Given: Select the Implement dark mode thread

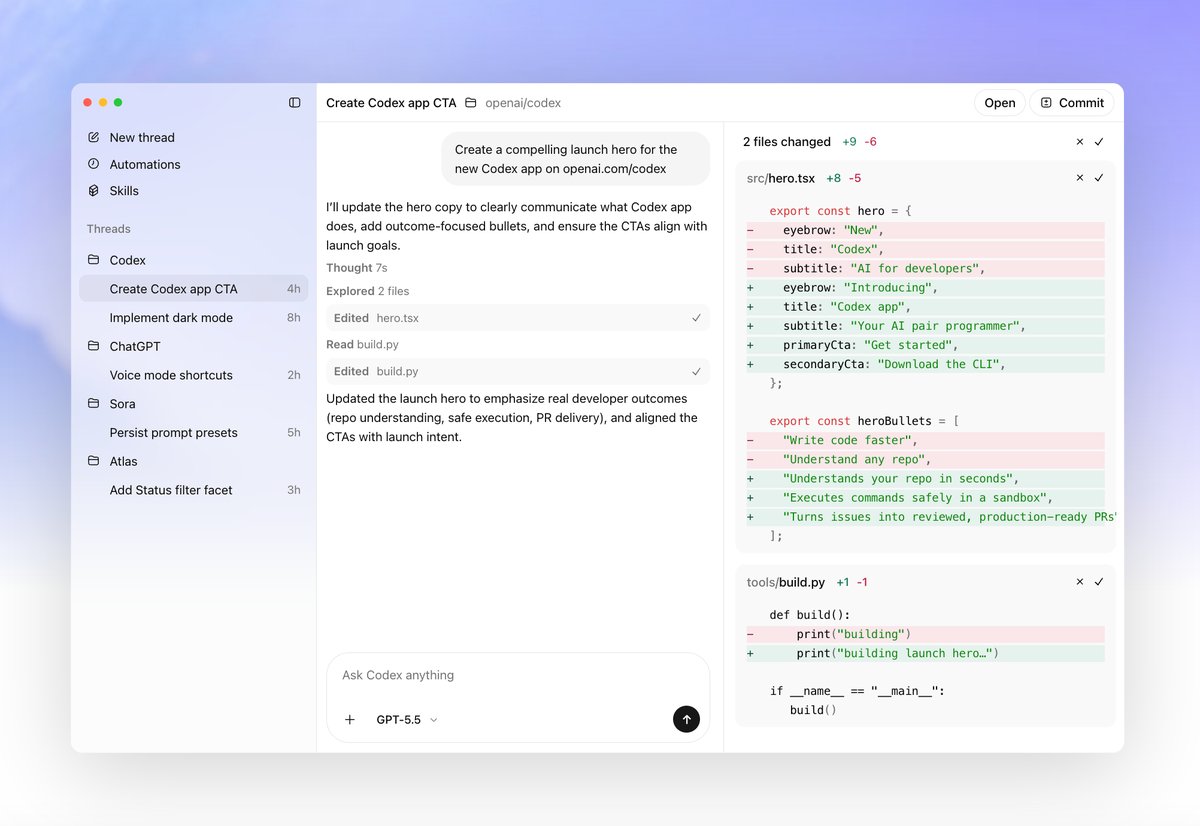Looking at the screenshot, I should (194, 318).
